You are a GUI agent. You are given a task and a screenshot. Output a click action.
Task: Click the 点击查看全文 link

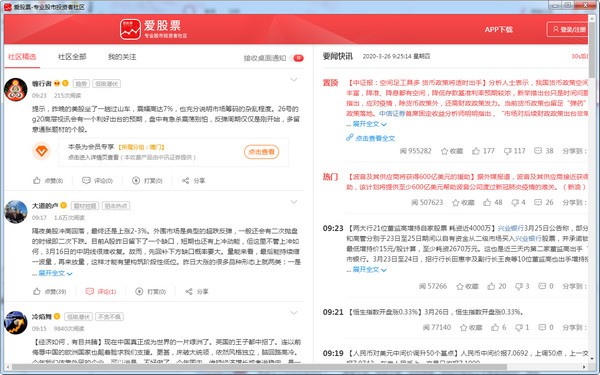click(371, 138)
